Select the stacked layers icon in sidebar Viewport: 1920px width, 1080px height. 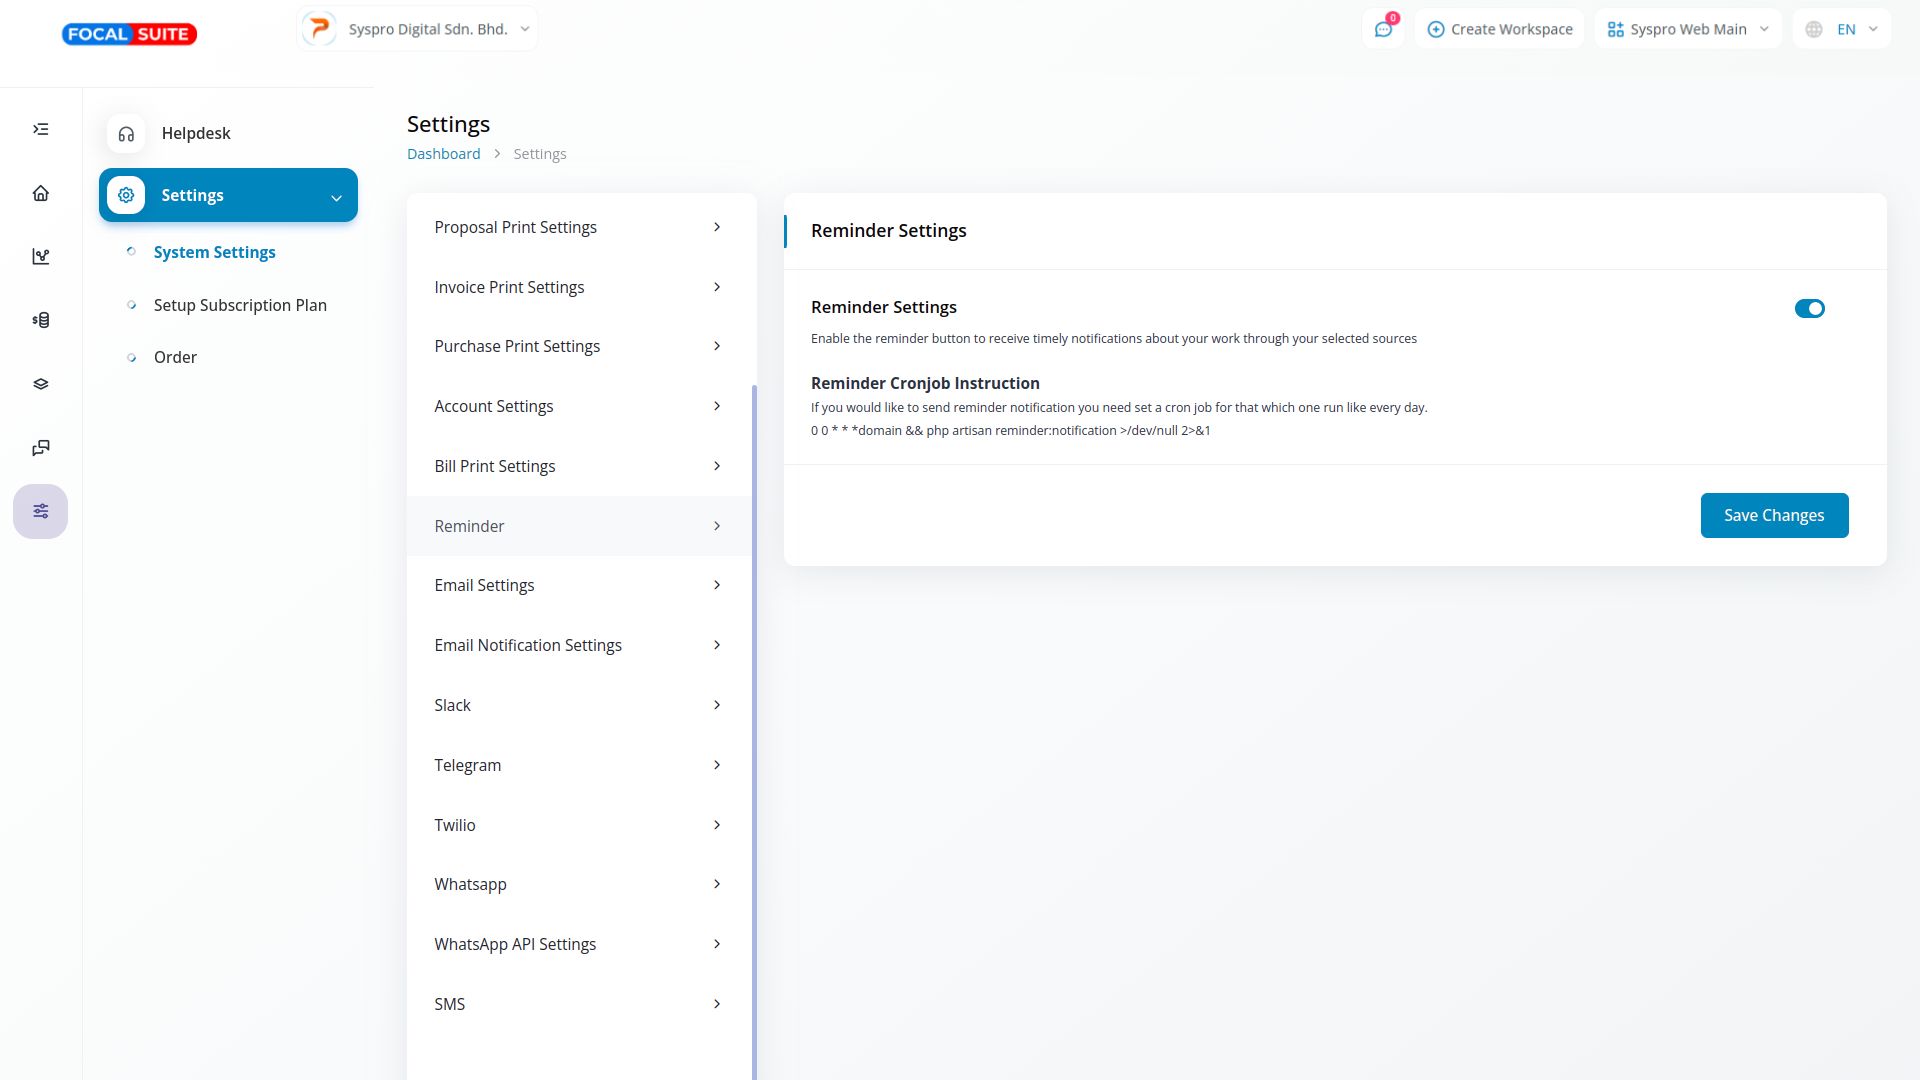pyautogui.click(x=41, y=384)
